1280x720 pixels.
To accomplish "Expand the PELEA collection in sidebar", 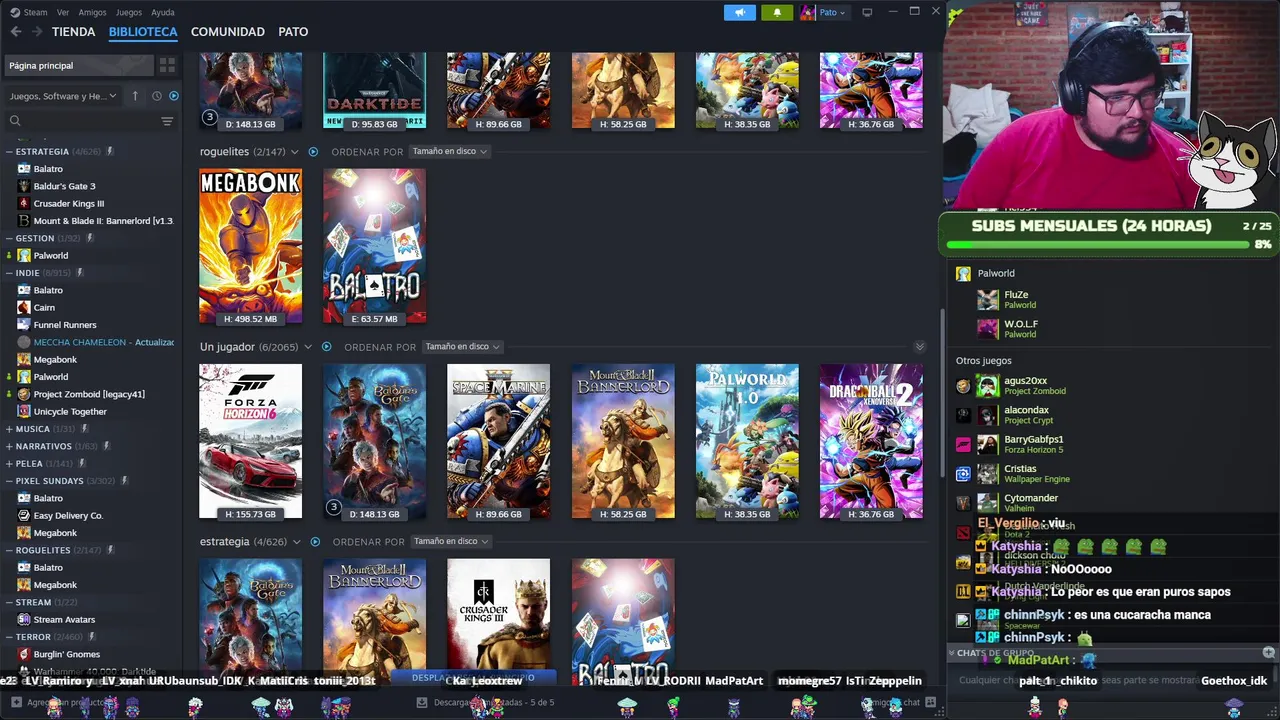I will coord(9,464).
